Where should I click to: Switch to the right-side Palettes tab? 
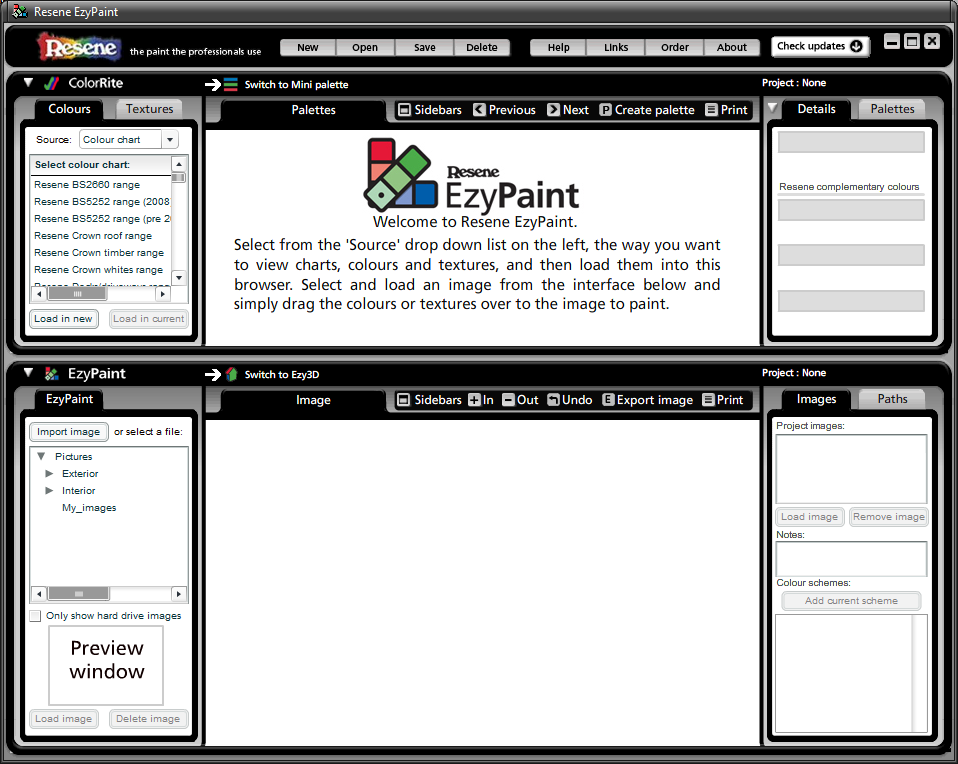pyautogui.click(x=893, y=109)
